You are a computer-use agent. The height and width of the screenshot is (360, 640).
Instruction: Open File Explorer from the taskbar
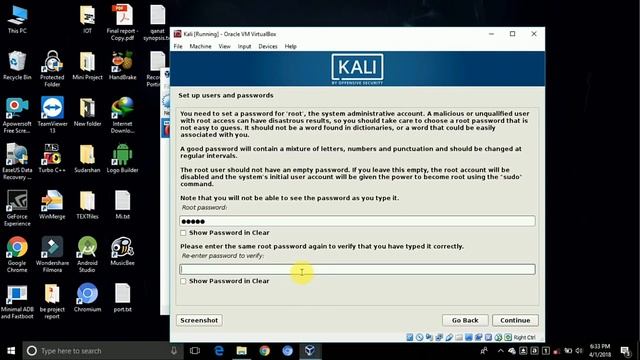(x=242, y=351)
